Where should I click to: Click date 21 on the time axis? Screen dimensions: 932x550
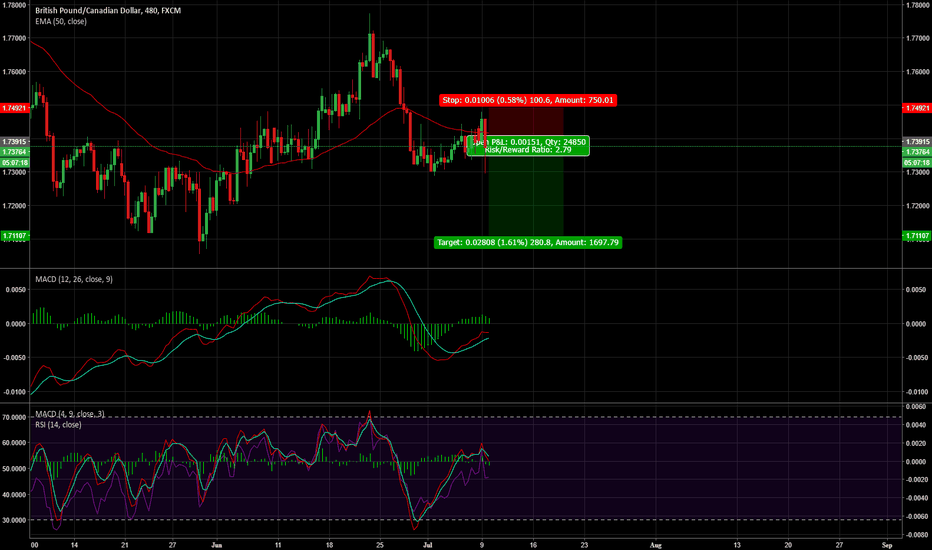[124, 545]
